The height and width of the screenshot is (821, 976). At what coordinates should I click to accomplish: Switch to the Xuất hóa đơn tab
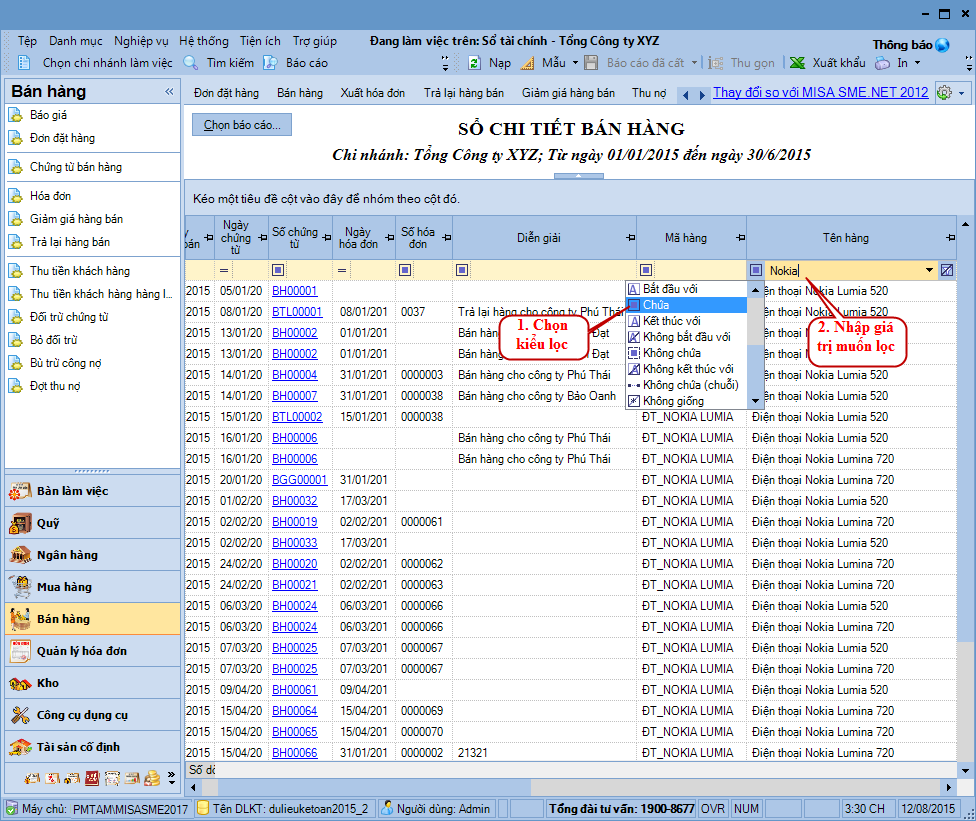(x=372, y=93)
